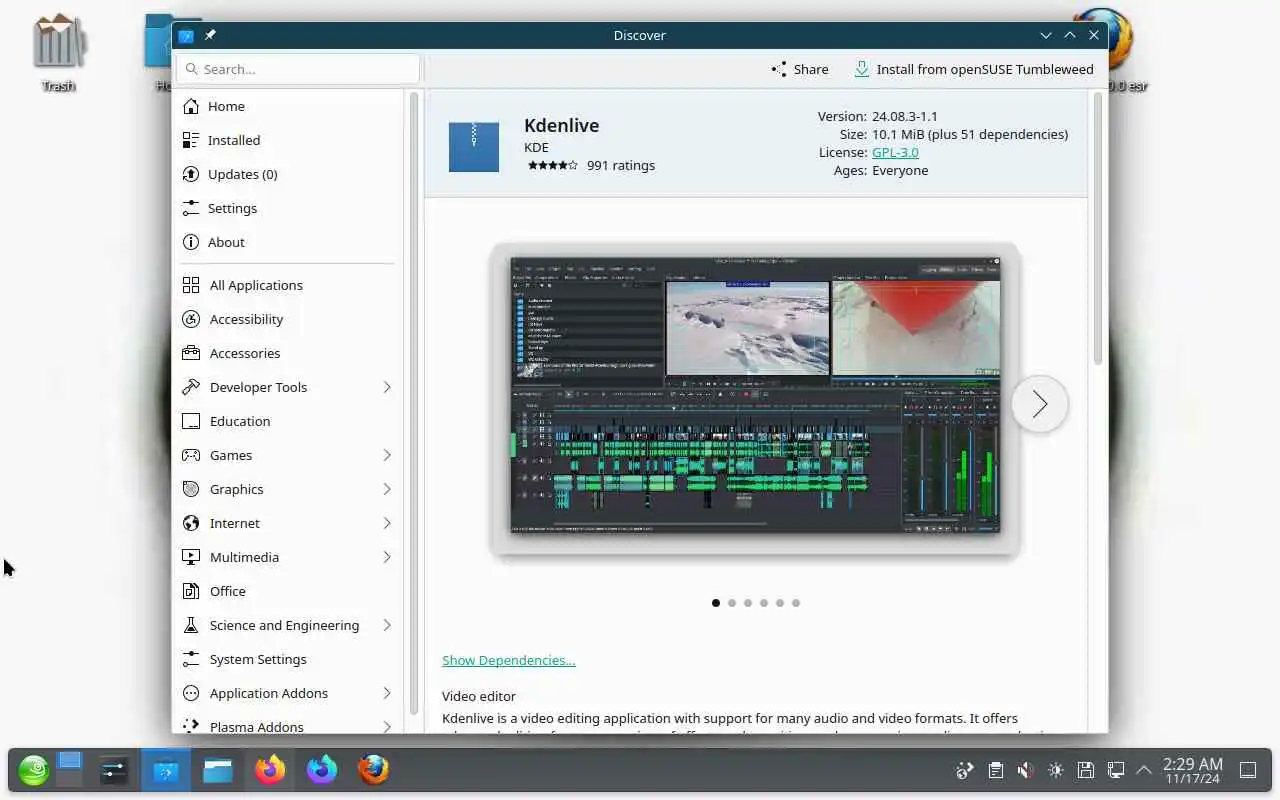Click the virtual desktop pager in taskbar
1280x800 pixels.
point(69,769)
